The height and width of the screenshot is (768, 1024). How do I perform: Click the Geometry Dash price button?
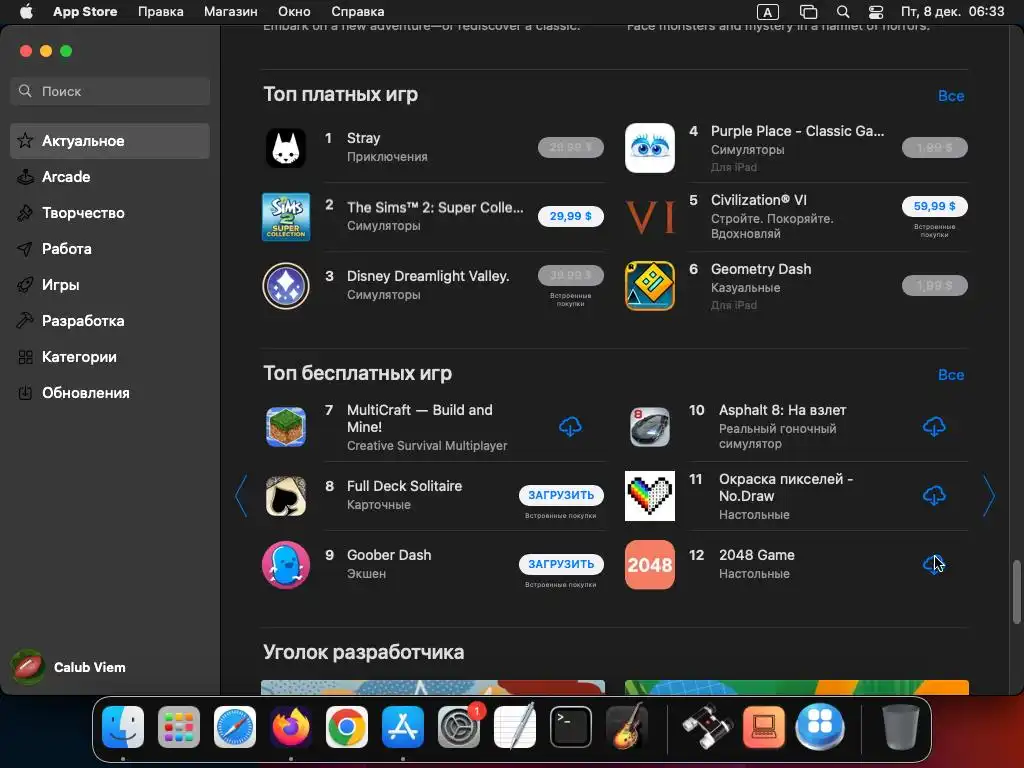tap(935, 285)
